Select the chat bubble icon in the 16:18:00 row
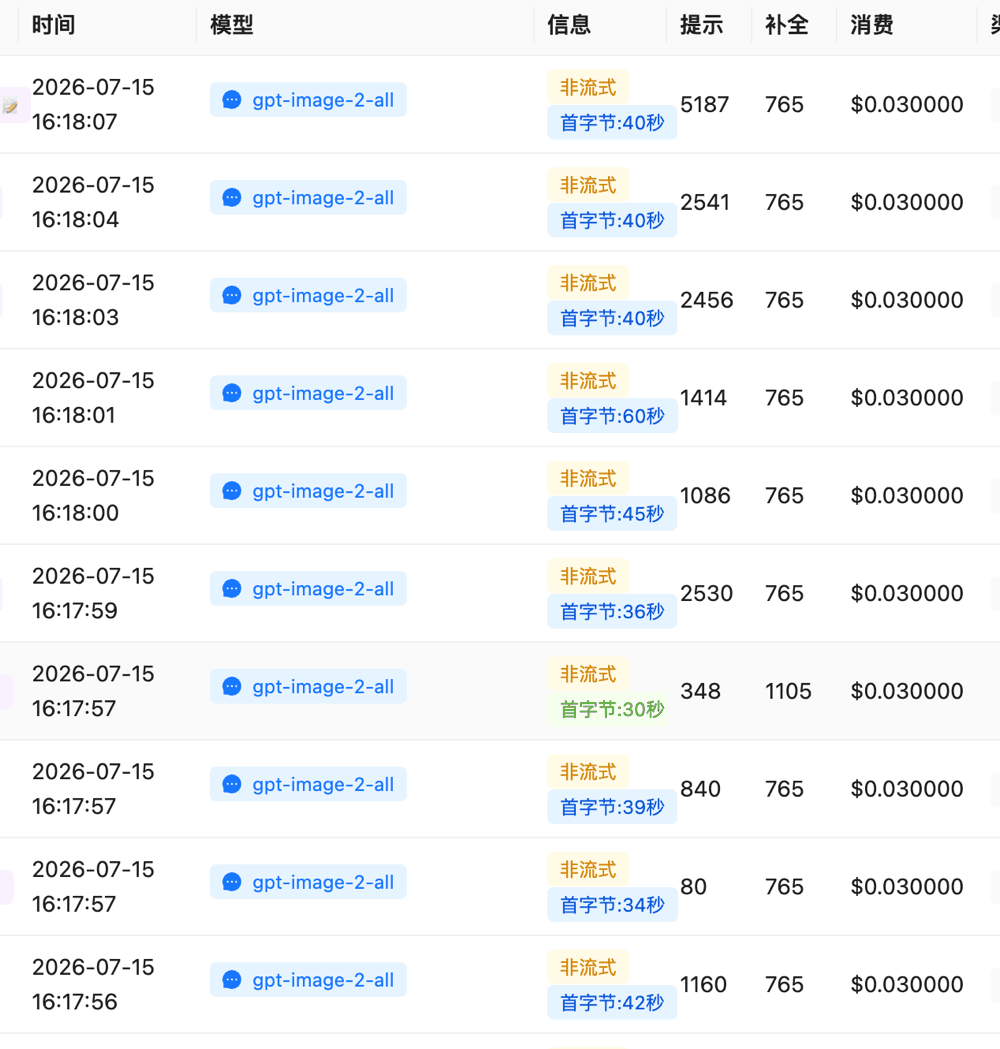The width and height of the screenshot is (1000, 1049). pos(231,491)
